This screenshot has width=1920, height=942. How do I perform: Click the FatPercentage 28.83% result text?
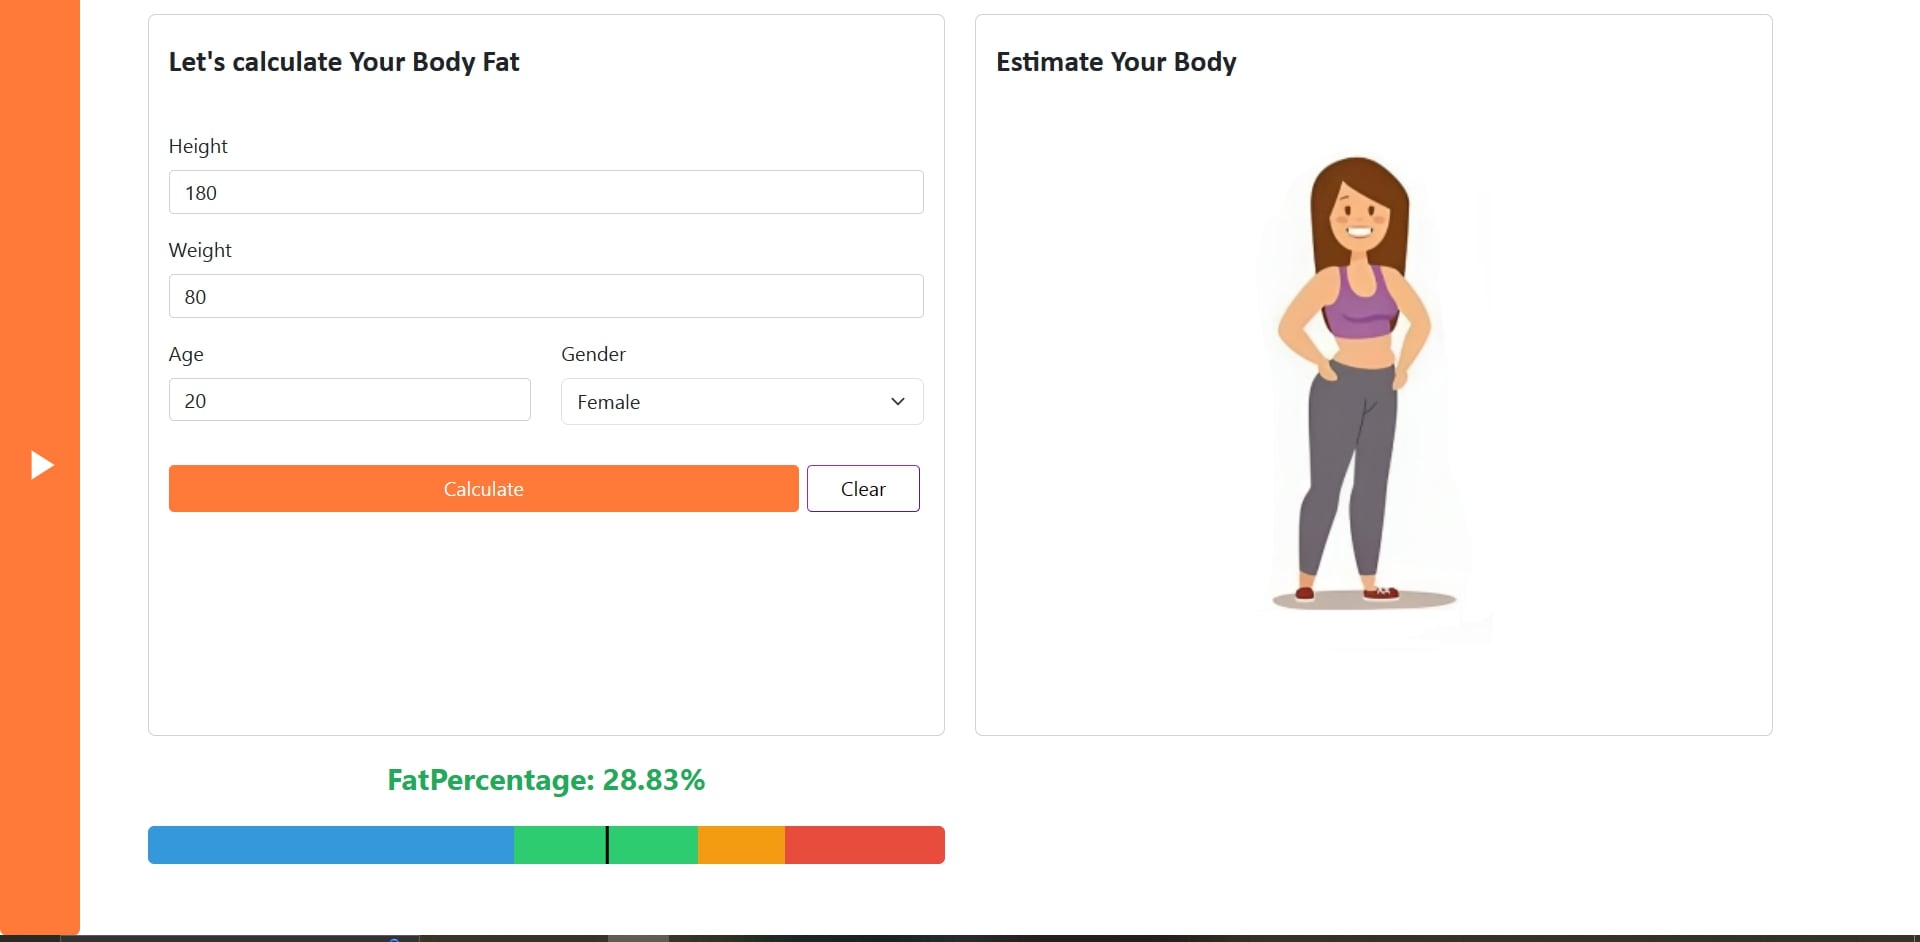pyautogui.click(x=546, y=780)
